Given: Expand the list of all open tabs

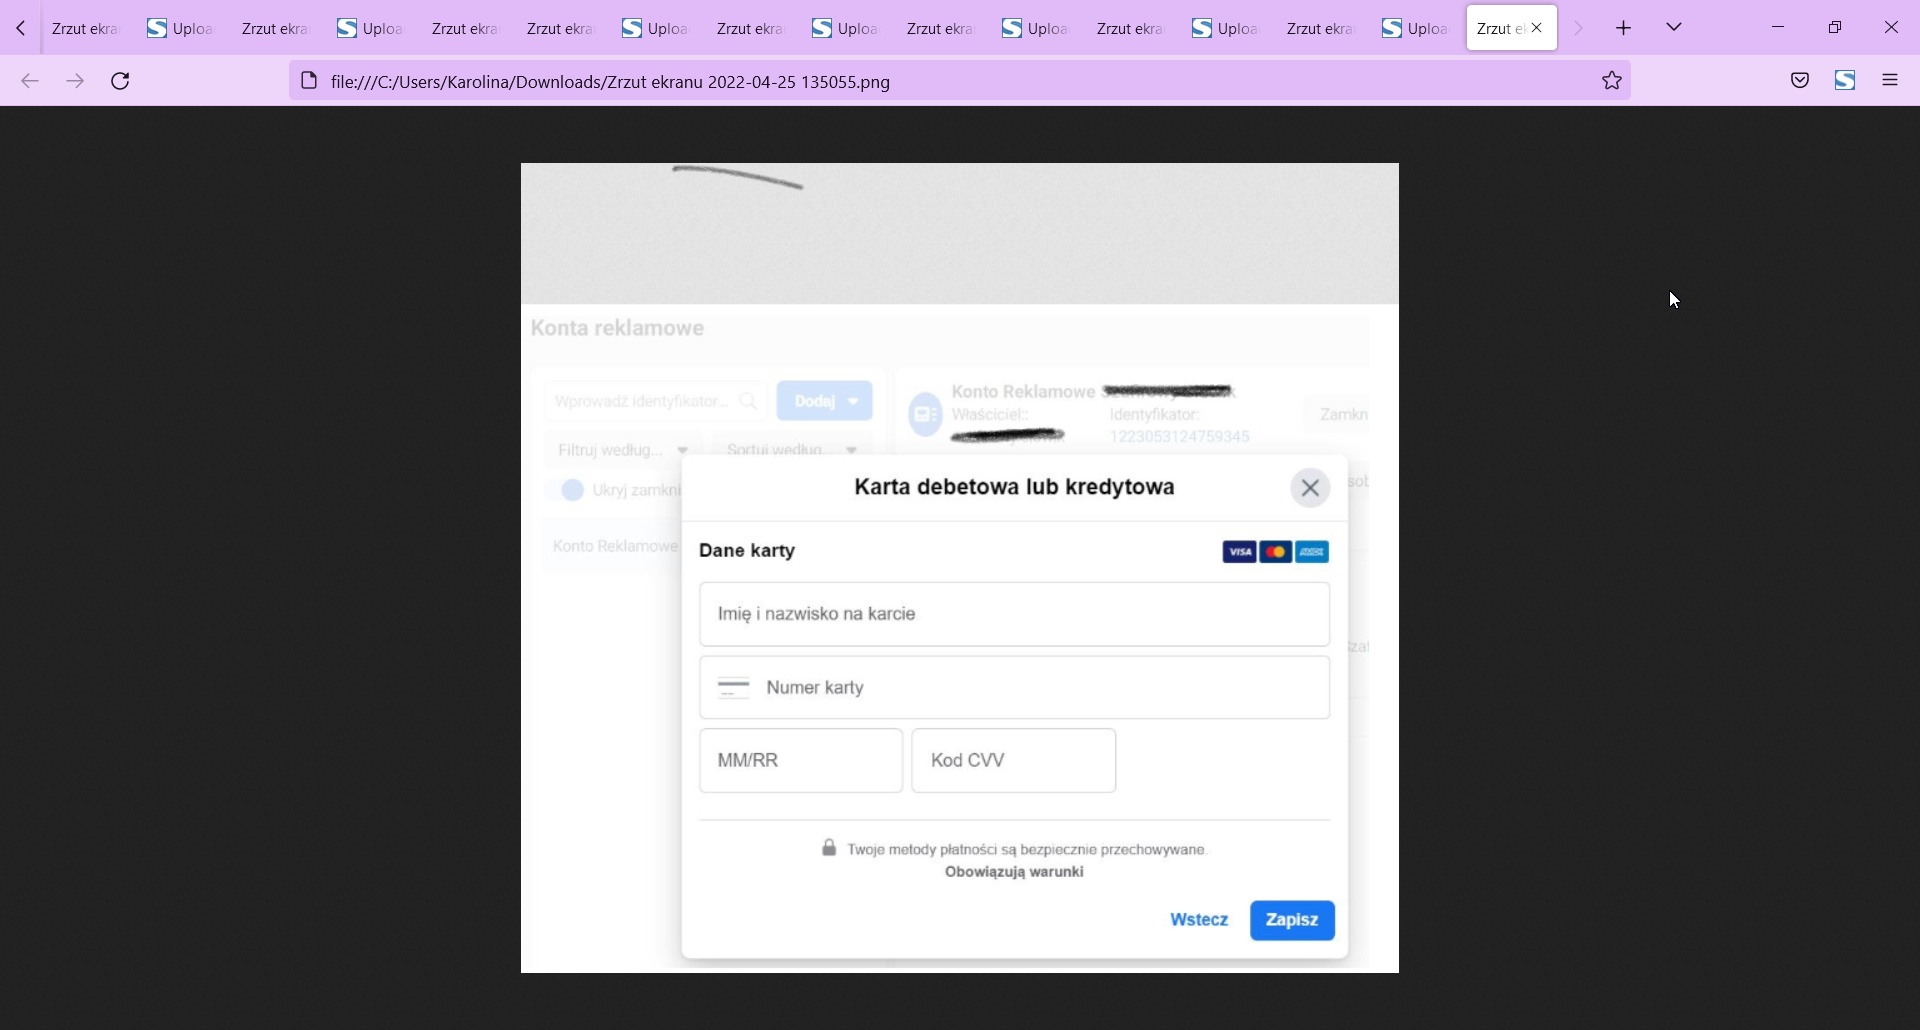Looking at the screenshot, I should tap(1674, 28).
